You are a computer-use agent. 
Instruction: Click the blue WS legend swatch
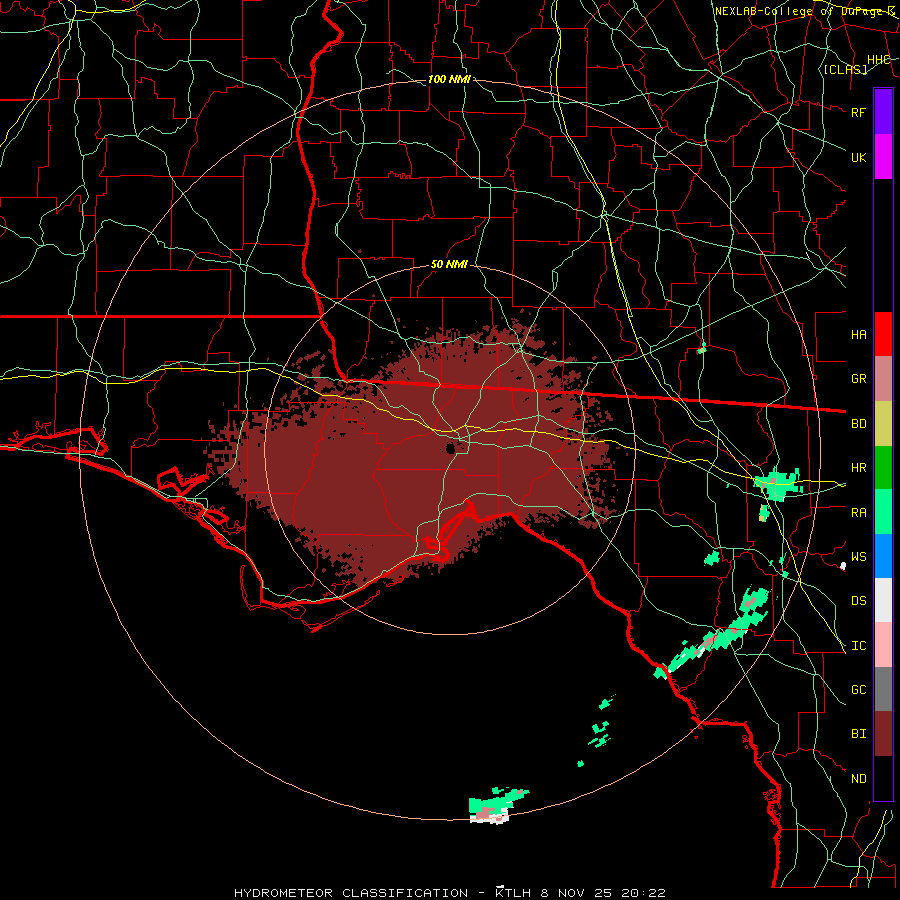coord(883,556)
